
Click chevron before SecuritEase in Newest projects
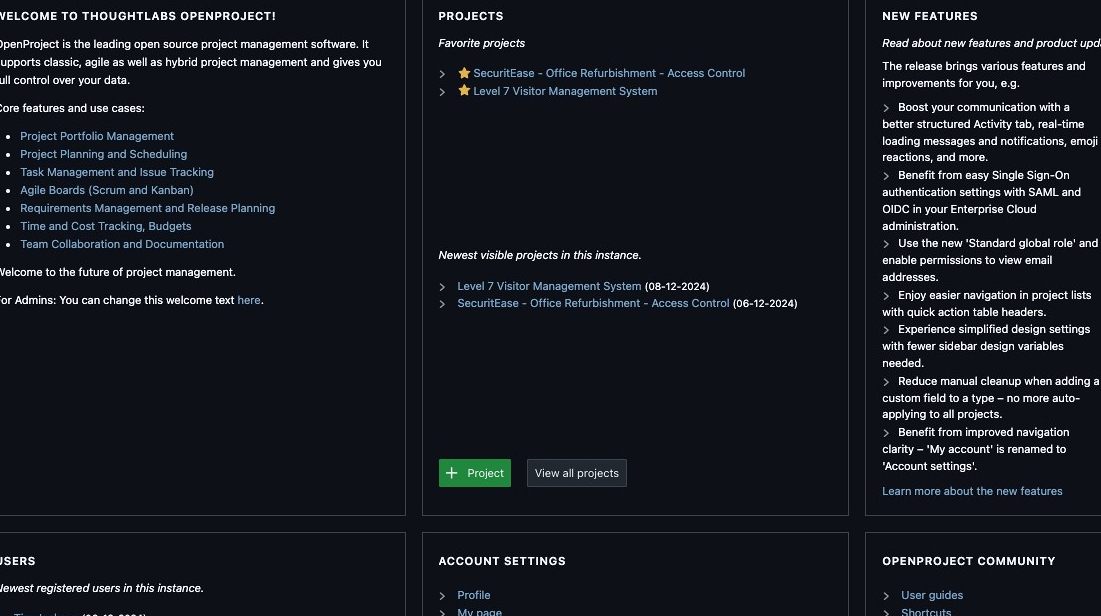point(443,304)
